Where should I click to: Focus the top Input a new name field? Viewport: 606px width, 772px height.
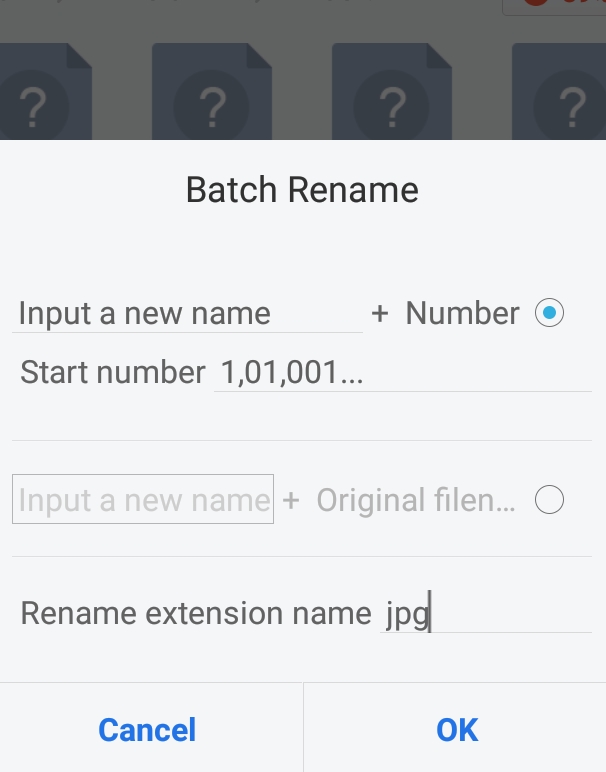coord(187,314)
